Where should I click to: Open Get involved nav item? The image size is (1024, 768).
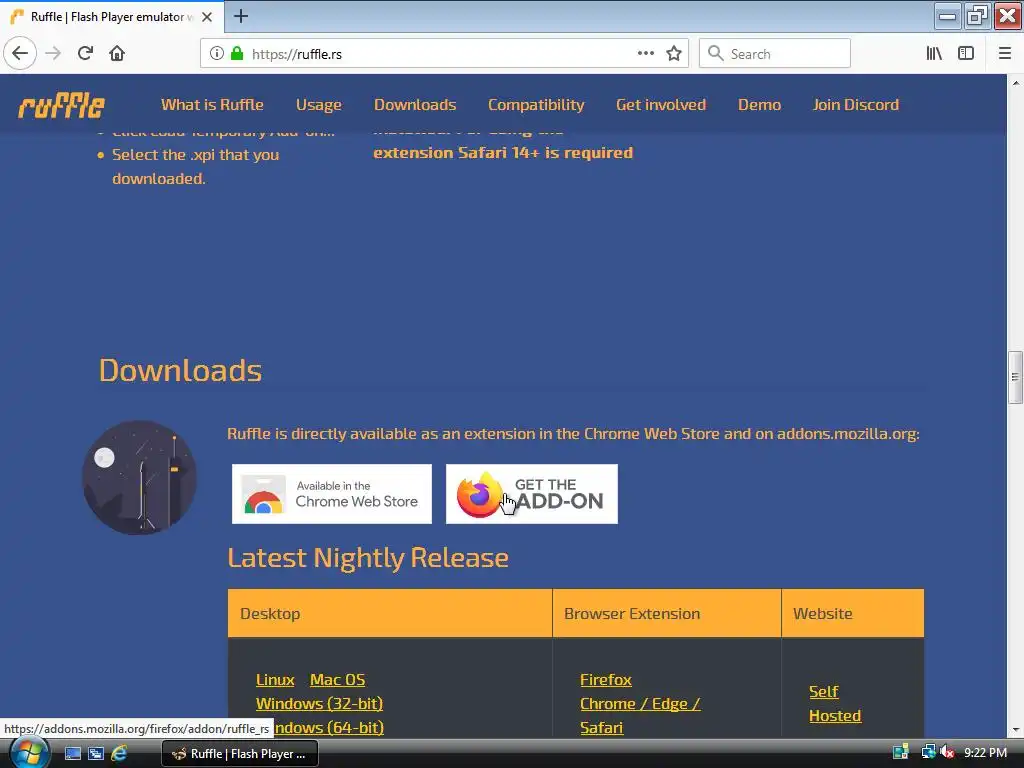coord(661,104)
